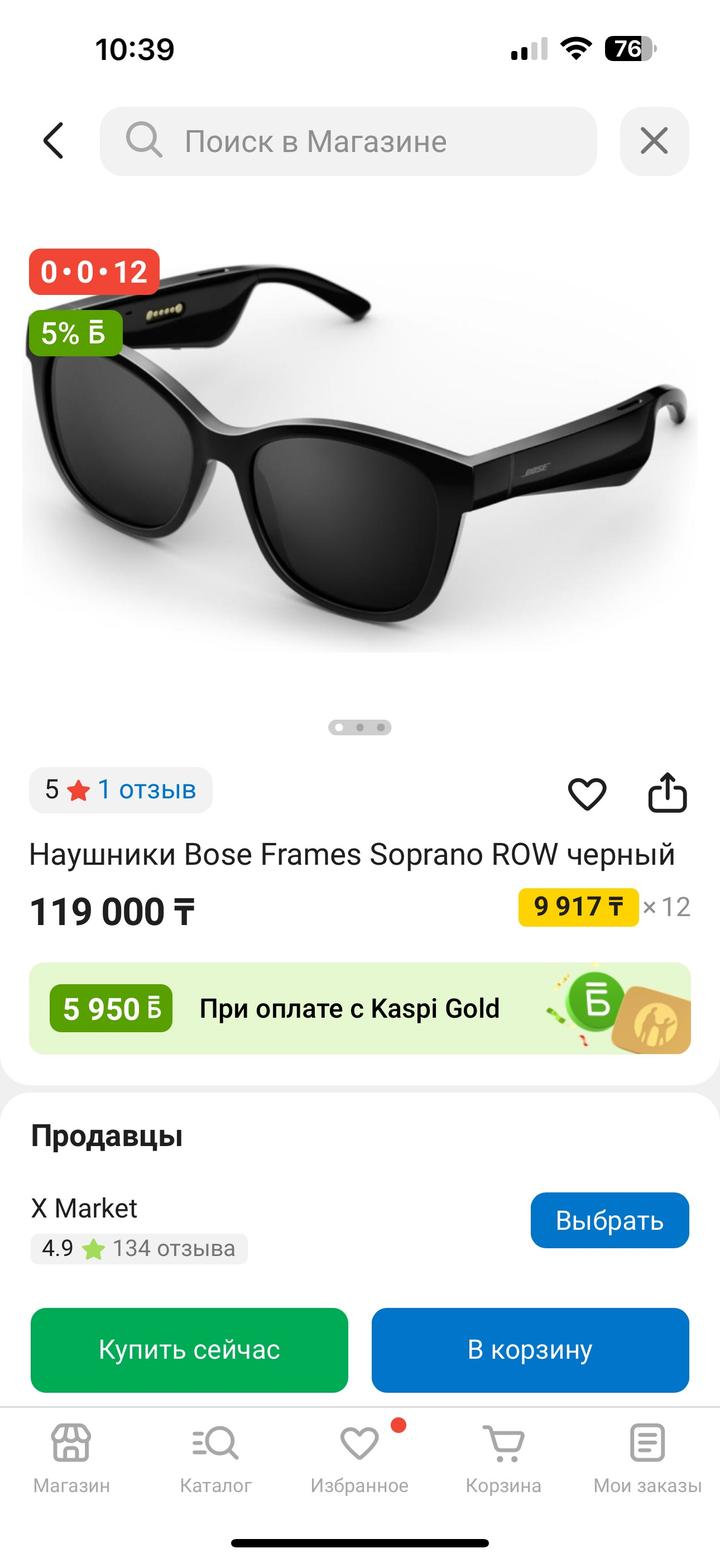Tap the Купить сейчас button
The width and height of the screenshot is (720, 1561).
coord(189,1350)
